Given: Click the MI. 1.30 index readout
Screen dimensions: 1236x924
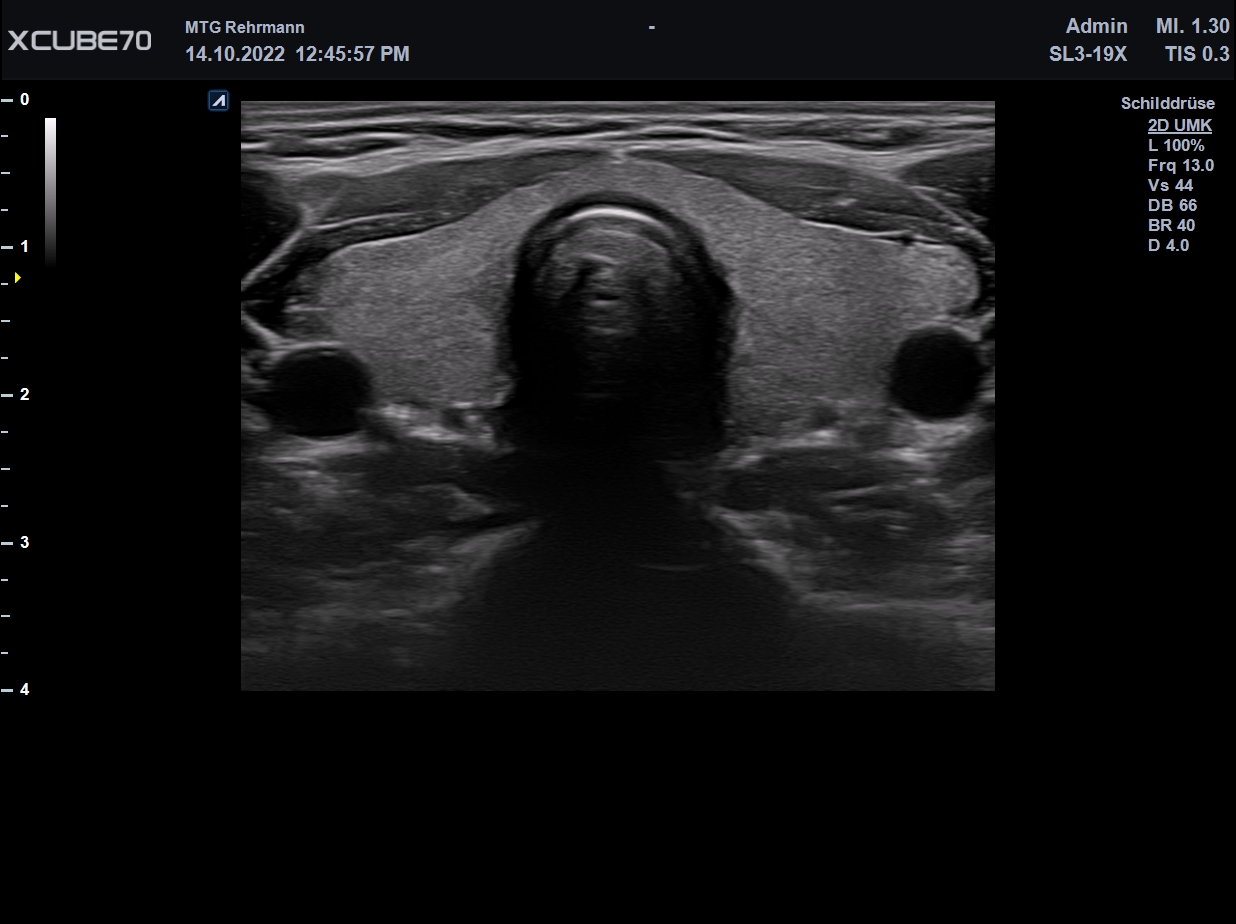Looking at the screenshot, I should click(1193, 26).
